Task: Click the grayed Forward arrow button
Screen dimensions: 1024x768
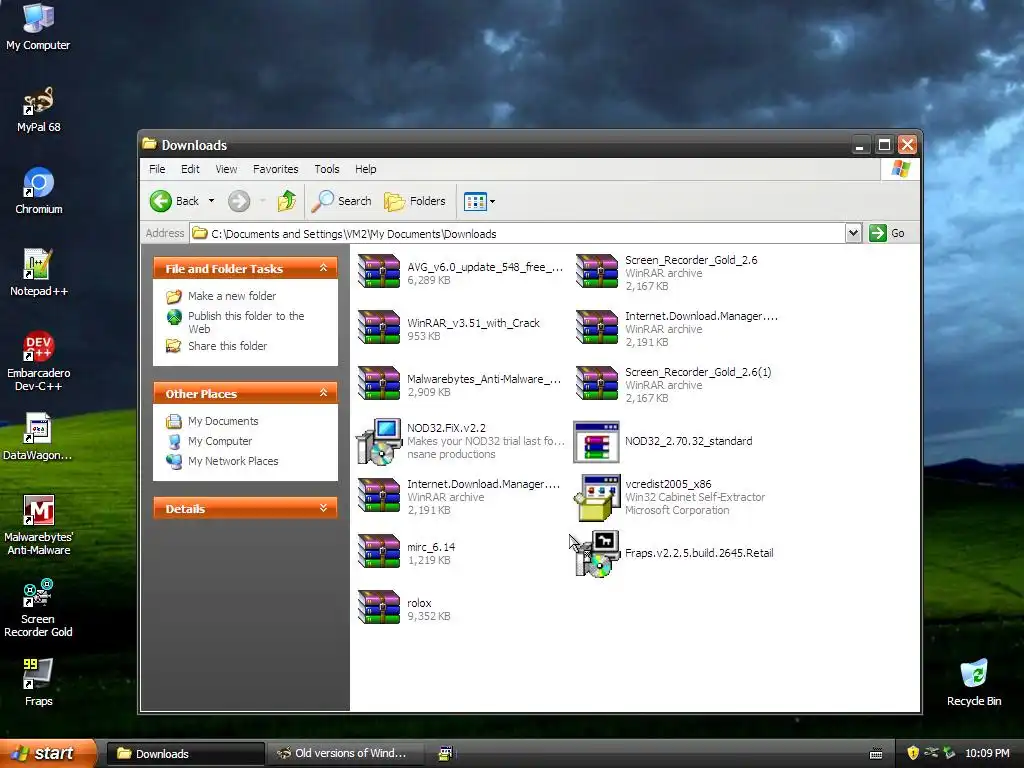Action: coord(239,201)
